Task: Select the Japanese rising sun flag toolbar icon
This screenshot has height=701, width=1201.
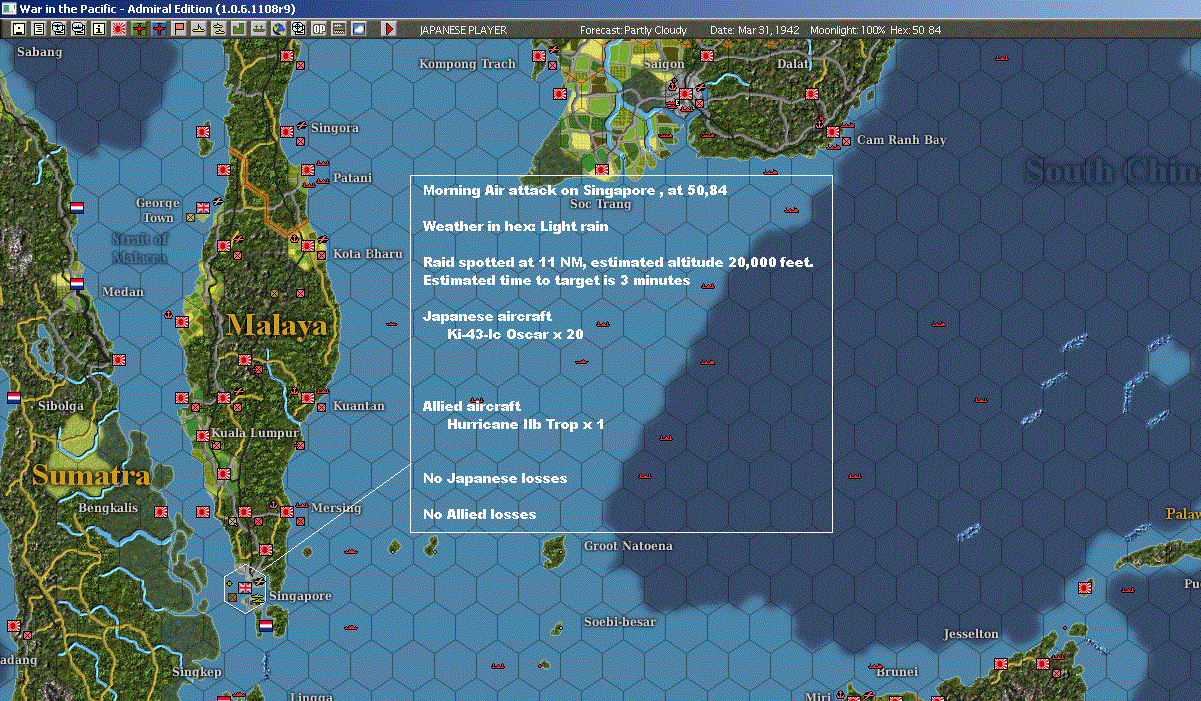Action: (118, 29)
